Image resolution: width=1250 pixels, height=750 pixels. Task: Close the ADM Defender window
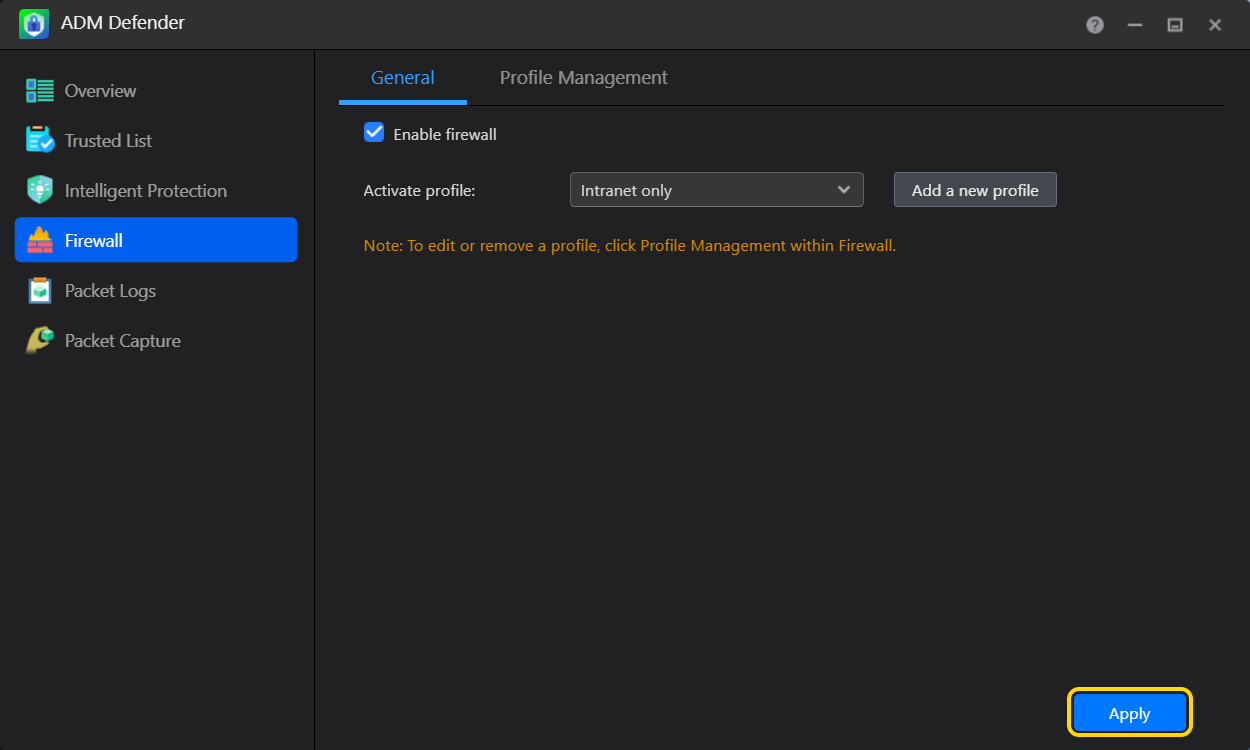1215,25
